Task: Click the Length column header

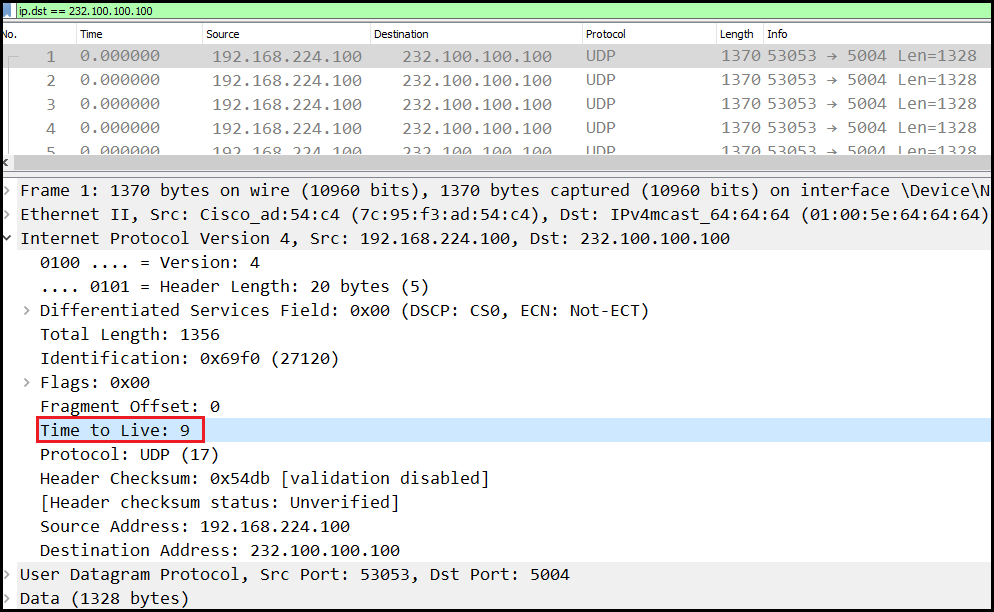Action: pyautogui.click(x=736, y=34)
